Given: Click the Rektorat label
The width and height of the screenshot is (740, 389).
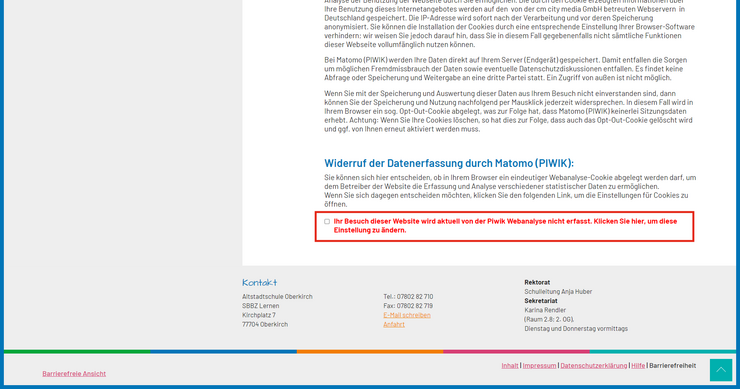Looking at the screenshot, I should tap(537, 282).
